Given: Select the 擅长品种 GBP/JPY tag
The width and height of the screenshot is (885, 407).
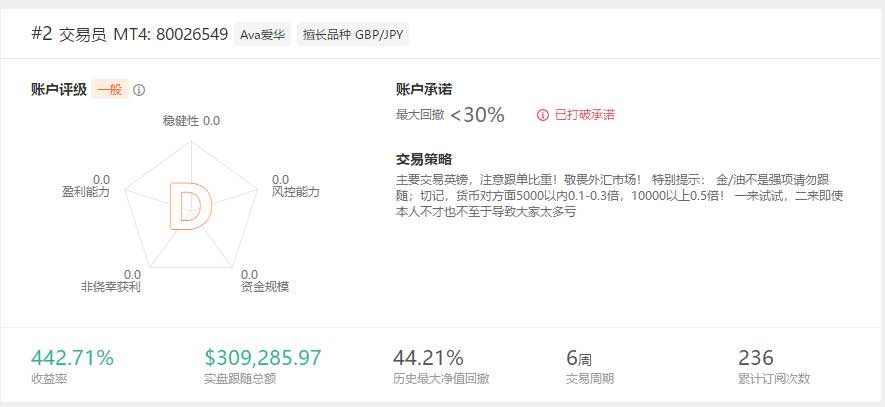Looking at the screenshot, I should [x=353, y=35].
